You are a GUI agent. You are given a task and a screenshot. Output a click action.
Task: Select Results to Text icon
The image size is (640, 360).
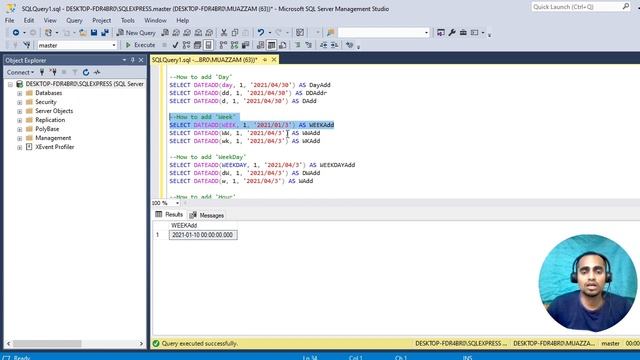pyautogui.click(x=260, y=45)
